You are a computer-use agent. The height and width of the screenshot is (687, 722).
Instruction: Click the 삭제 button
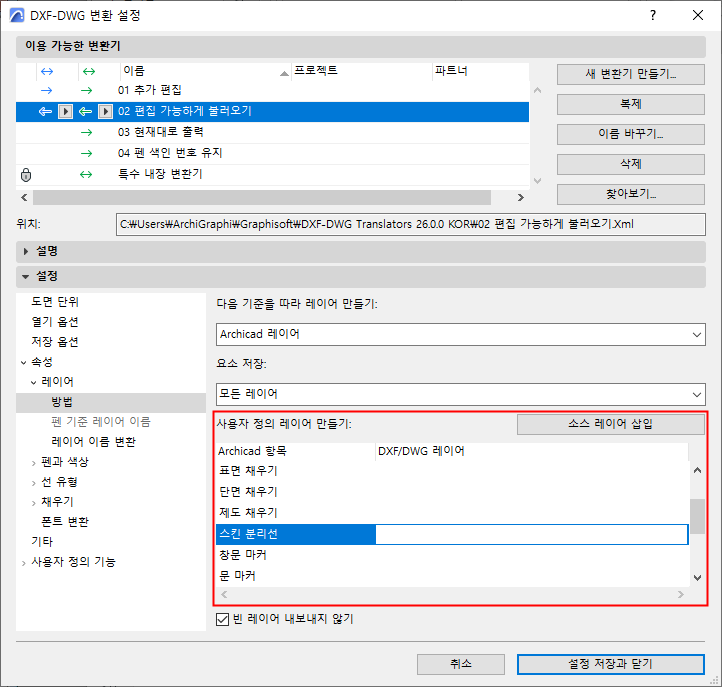coord(630,164)
